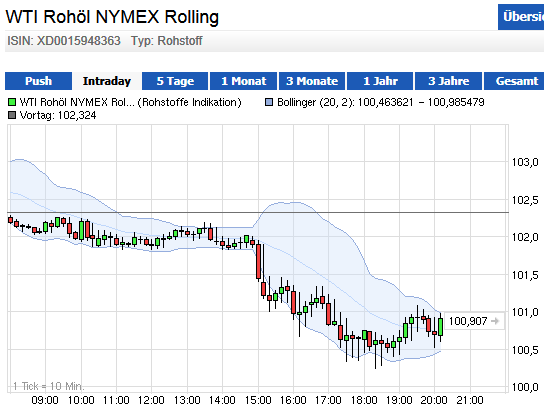The height and width of the screenshot is (411, 544).
Task: Click the 09:00 time axis label
Action: [45, 400]
